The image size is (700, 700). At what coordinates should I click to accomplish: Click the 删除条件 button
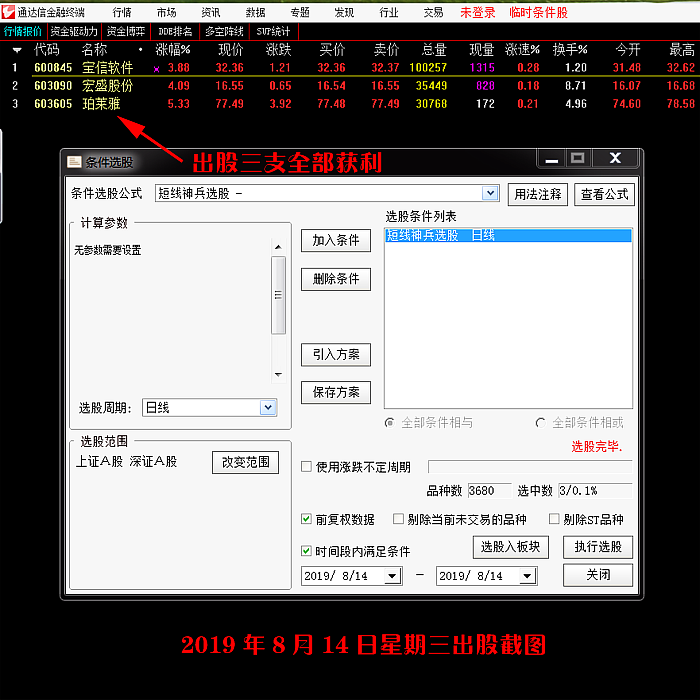click(336, 279)
